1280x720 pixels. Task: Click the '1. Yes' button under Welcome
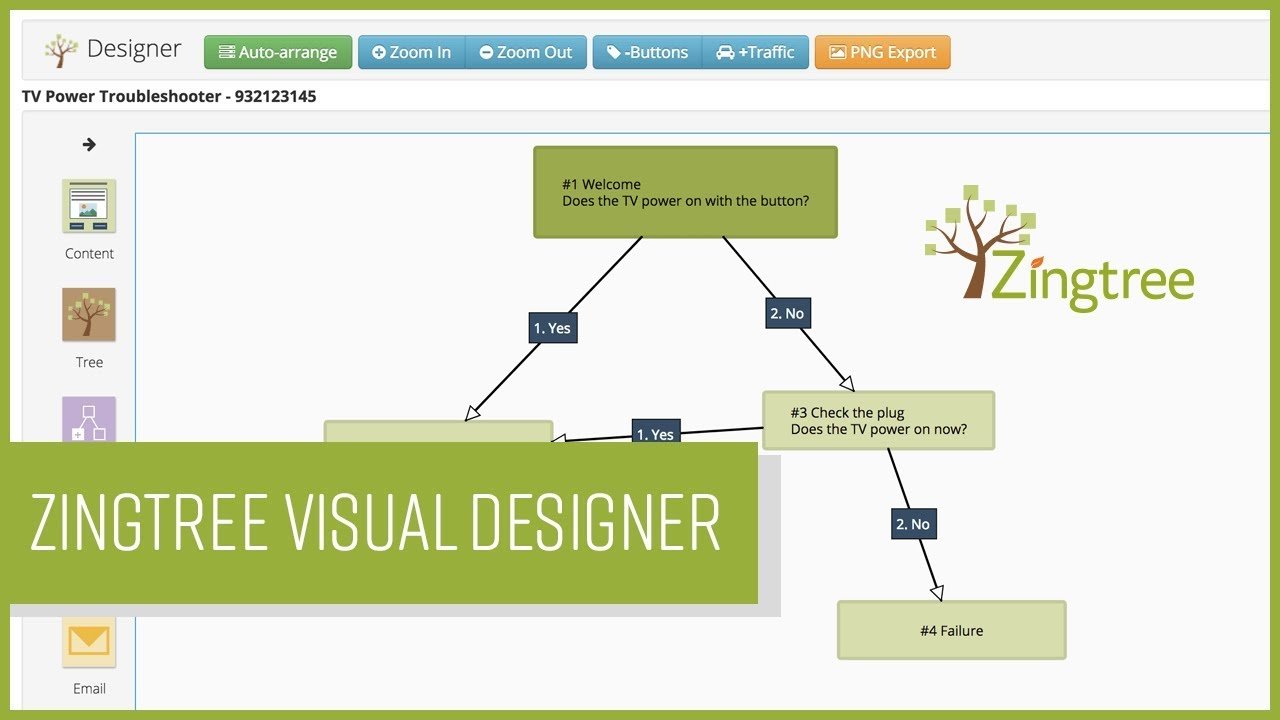tap(553, 327)
